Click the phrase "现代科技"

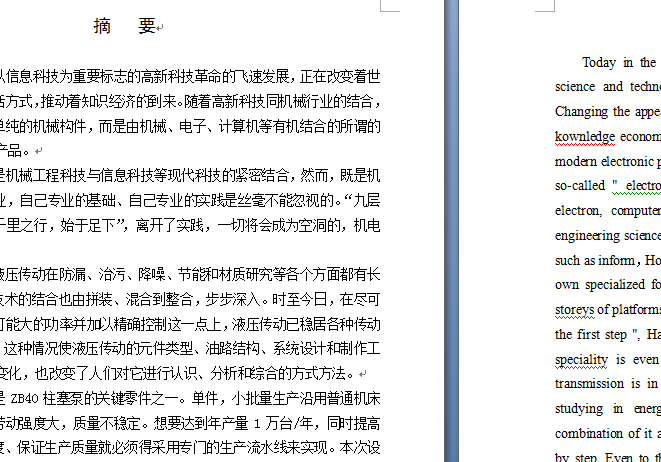click(195, 175)
